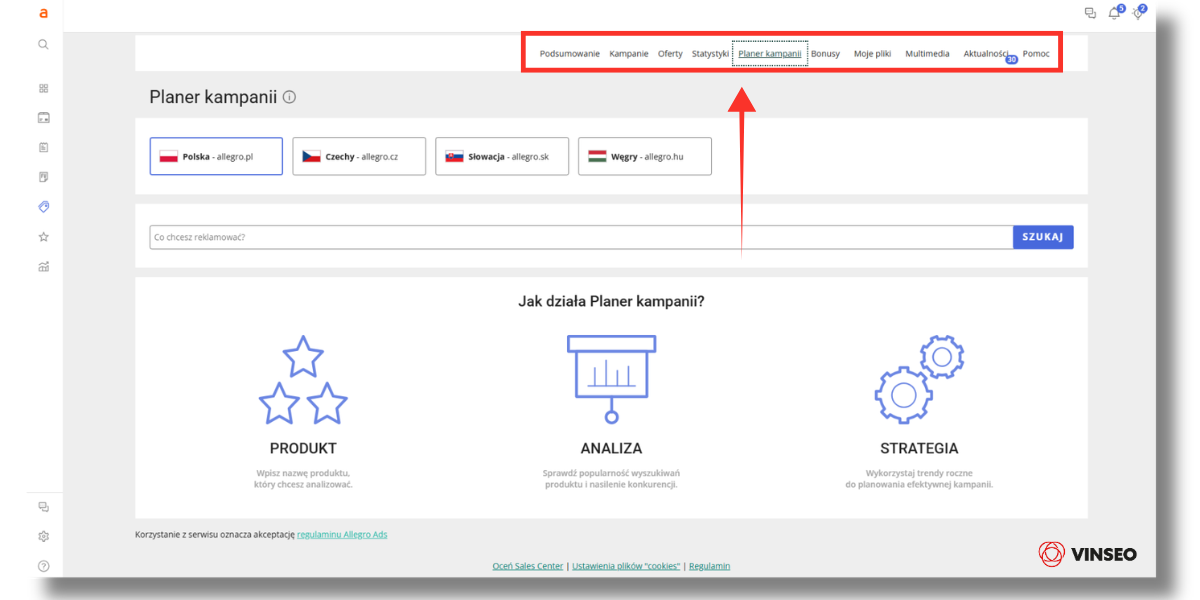This screenshot has width=1200, height=600.
Task: Switch to the Kampanie tab
Action: tap(629, 54)
